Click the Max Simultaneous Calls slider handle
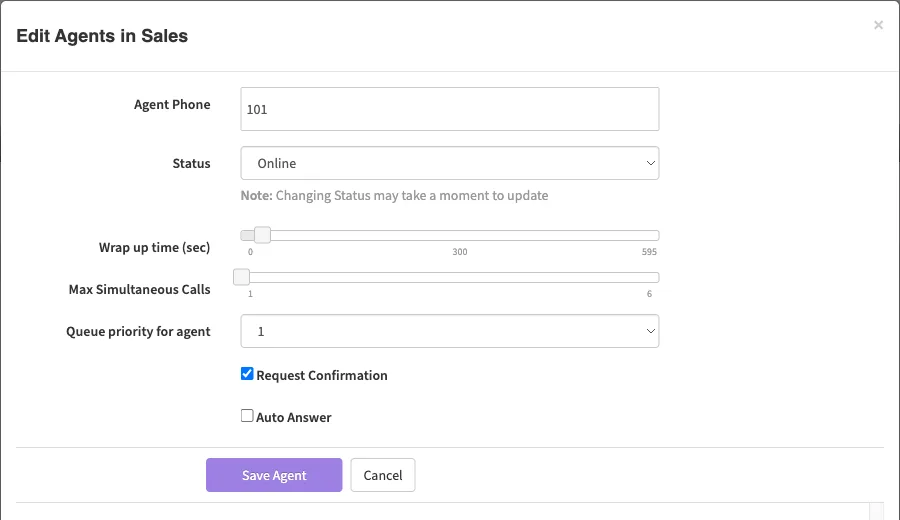The width and height of the screenshot is (900, 520). 242,277
